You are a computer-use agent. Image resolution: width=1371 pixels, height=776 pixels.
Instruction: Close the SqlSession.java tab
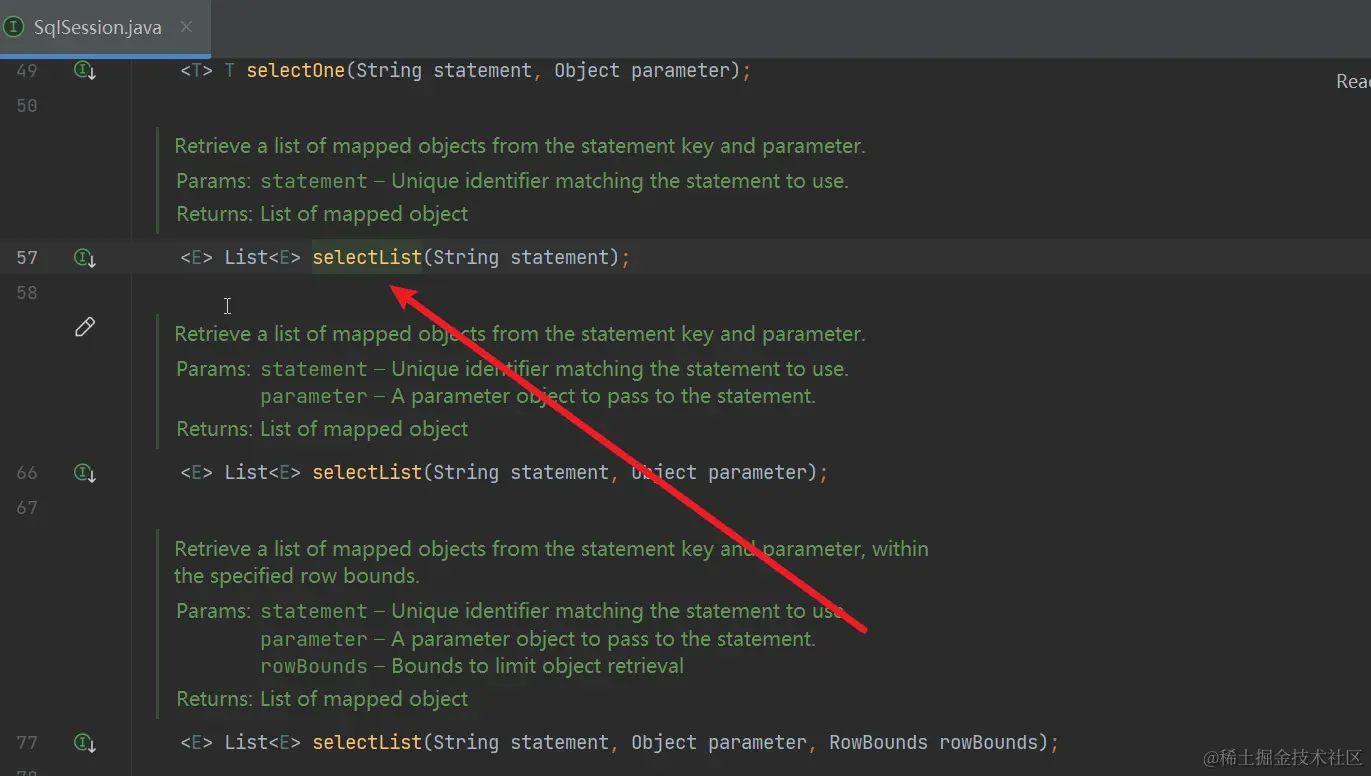[x=186, y=27]
